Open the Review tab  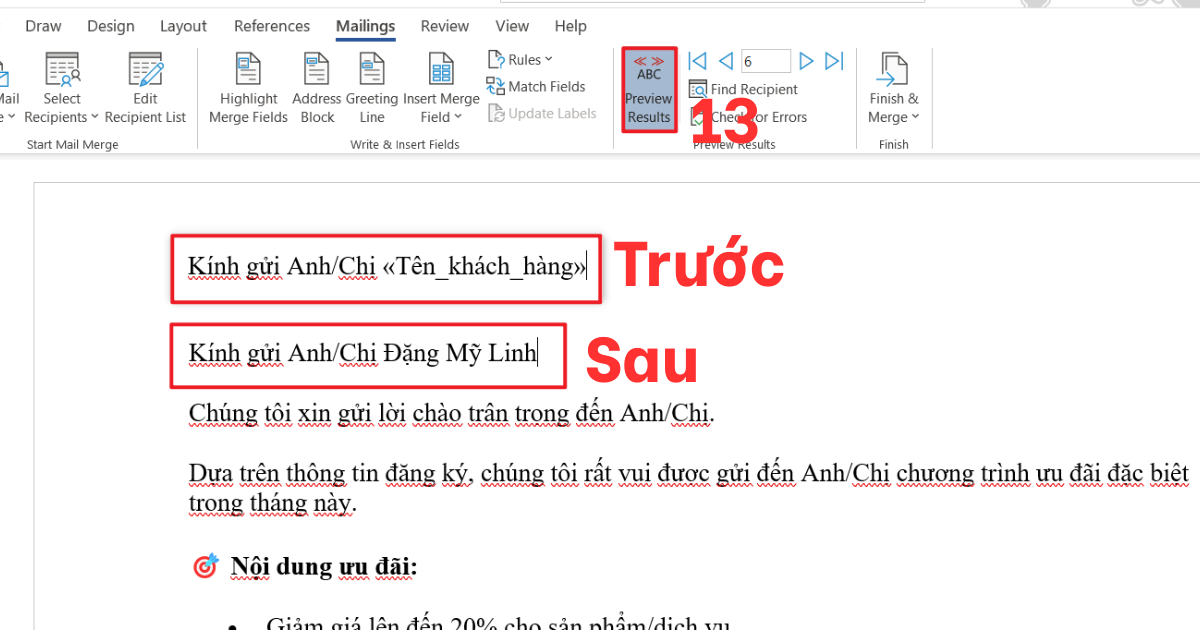pyautogui.click(x=445, y=26)
